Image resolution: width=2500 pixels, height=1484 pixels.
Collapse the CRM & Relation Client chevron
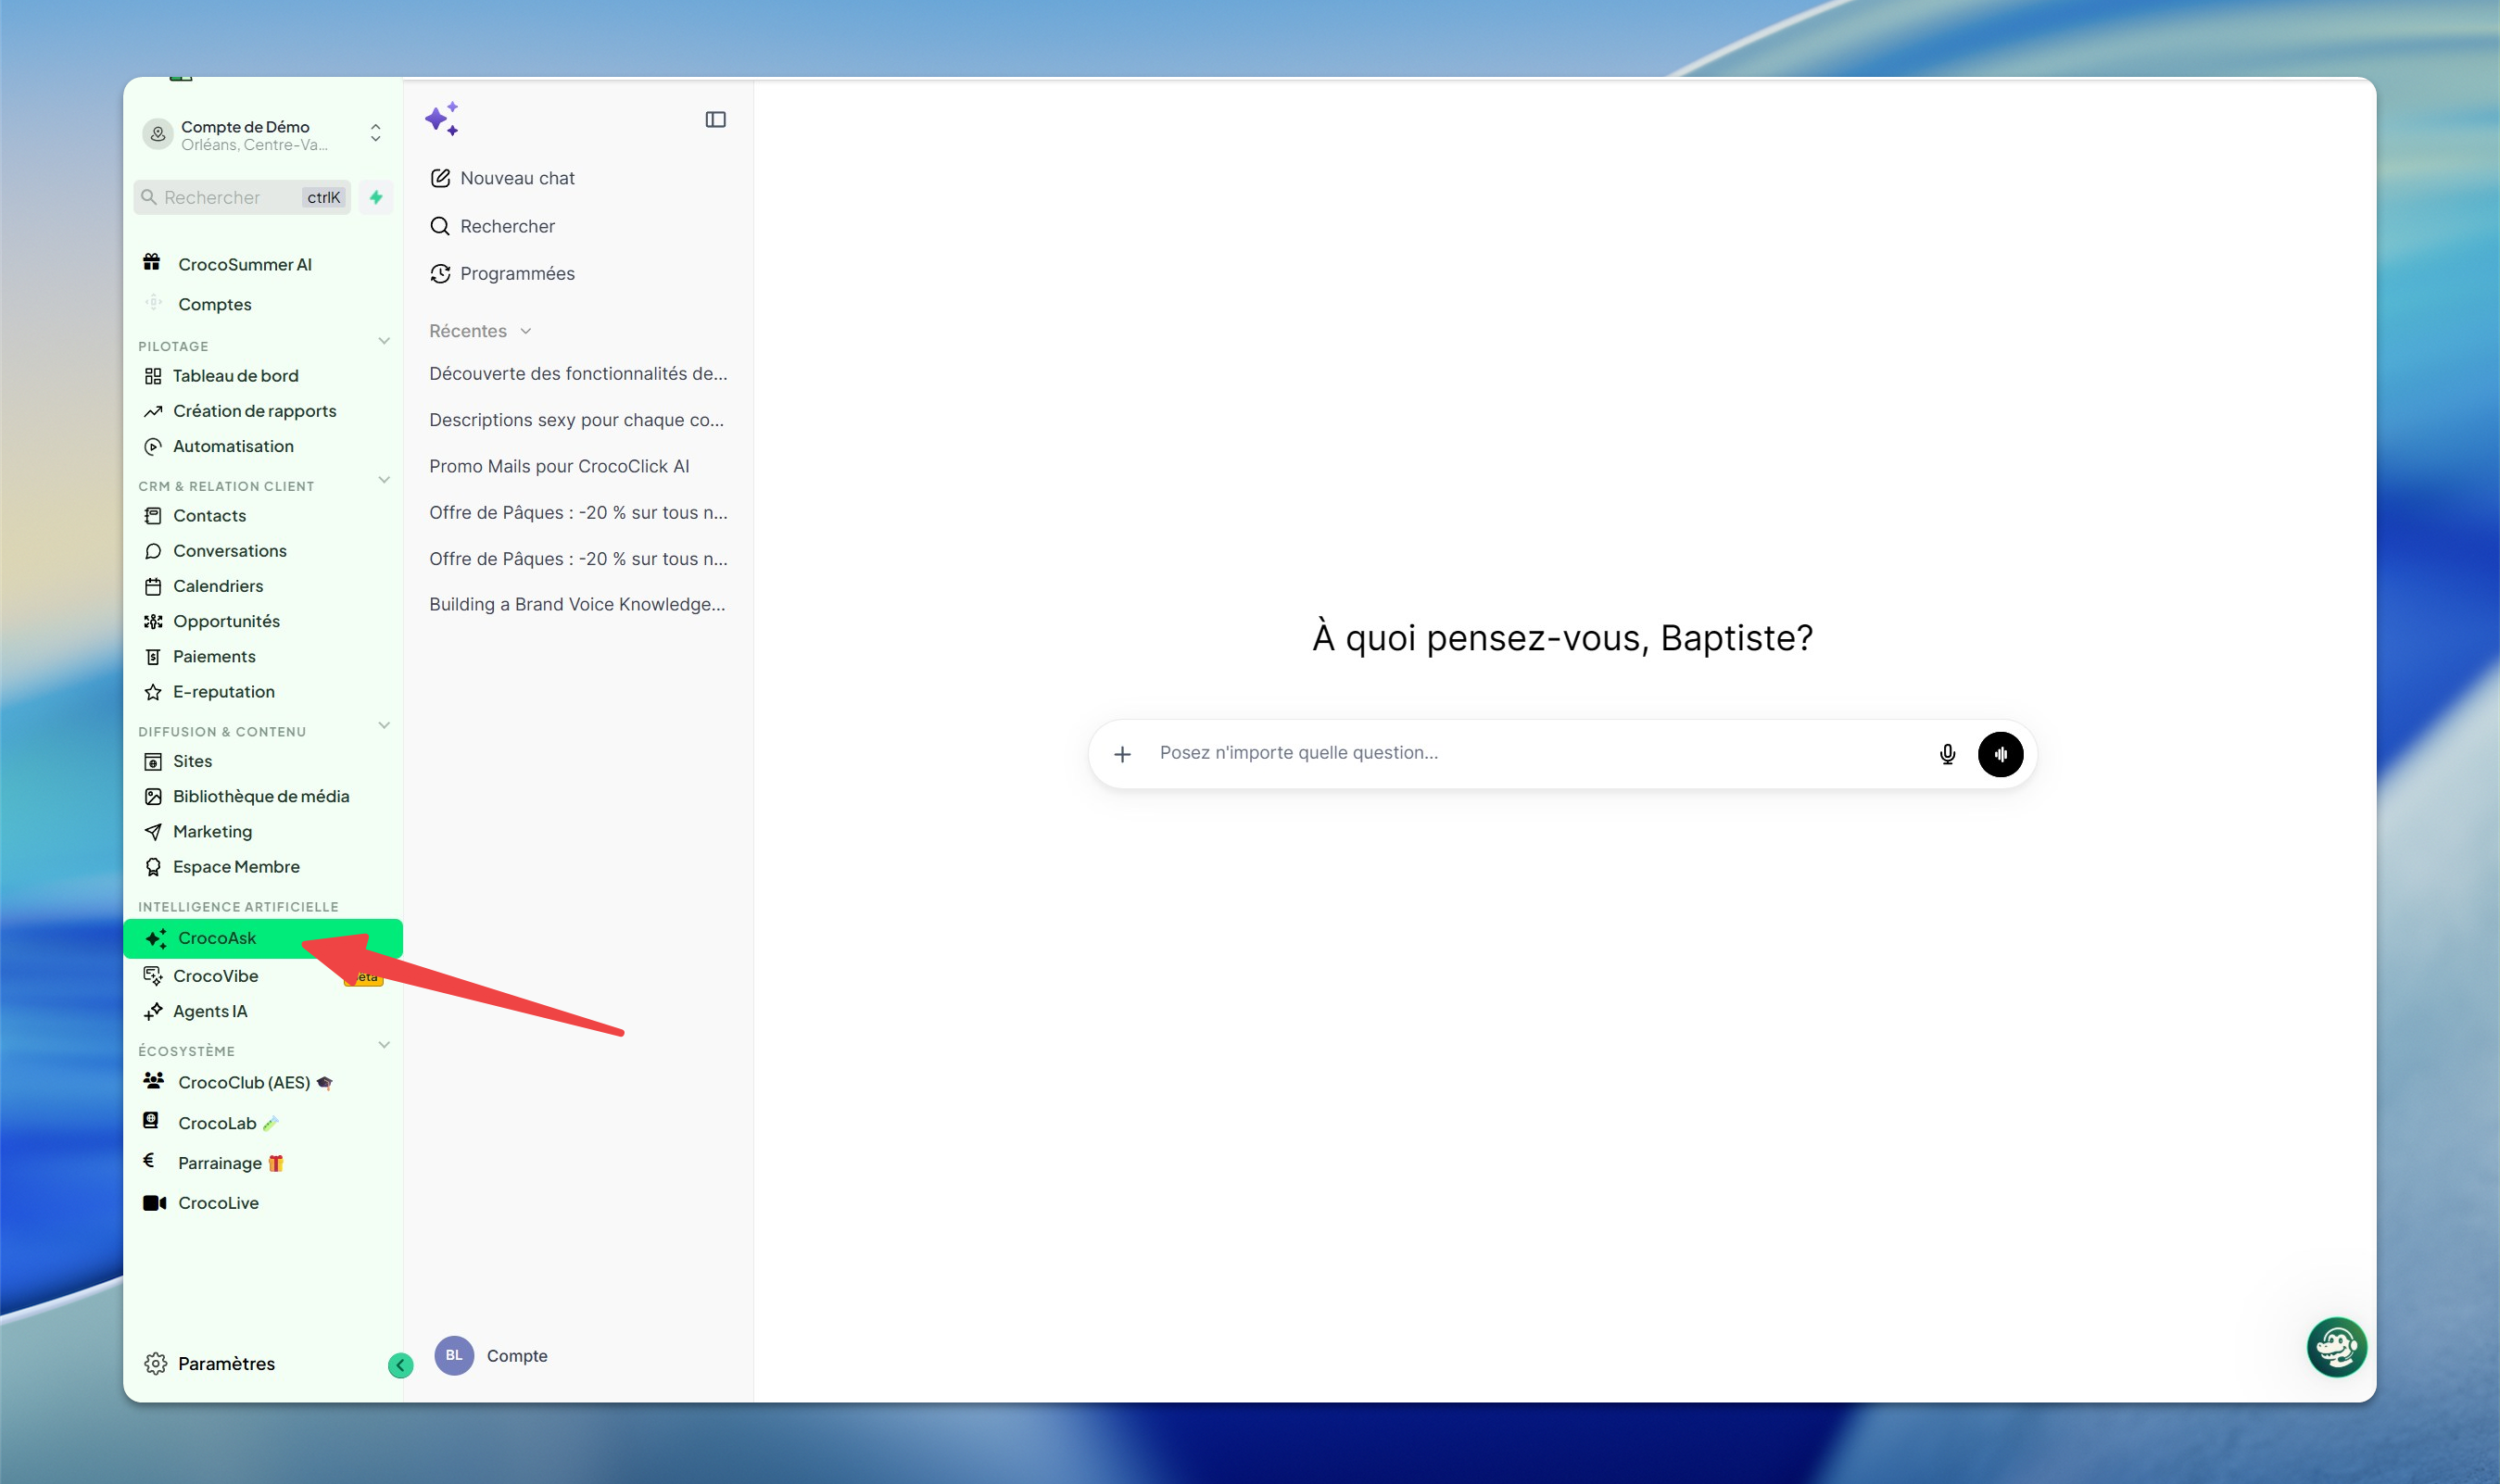tap(384, 480)
